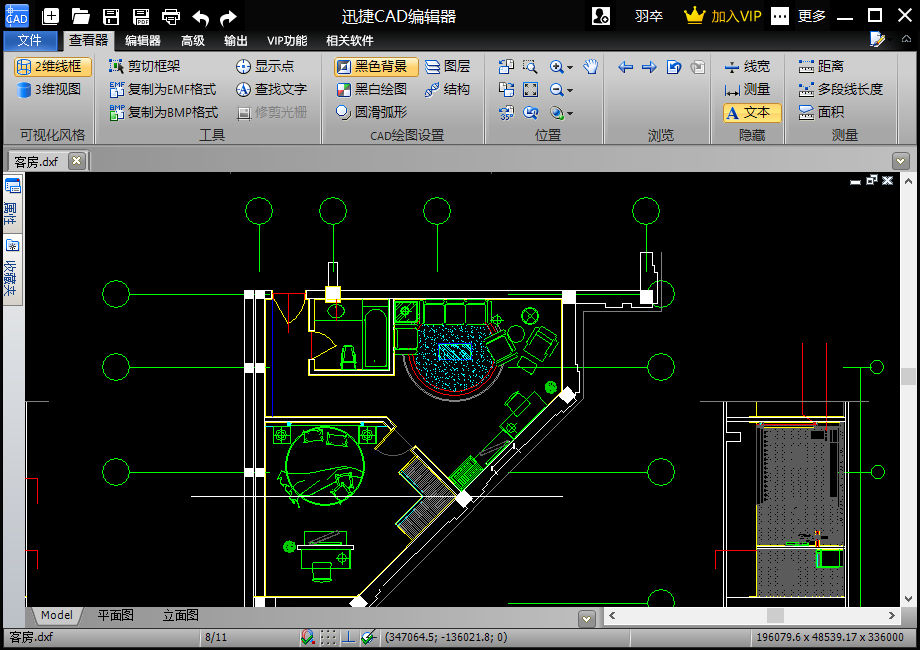Toggle 显示点 option

[x=265, y=66]
